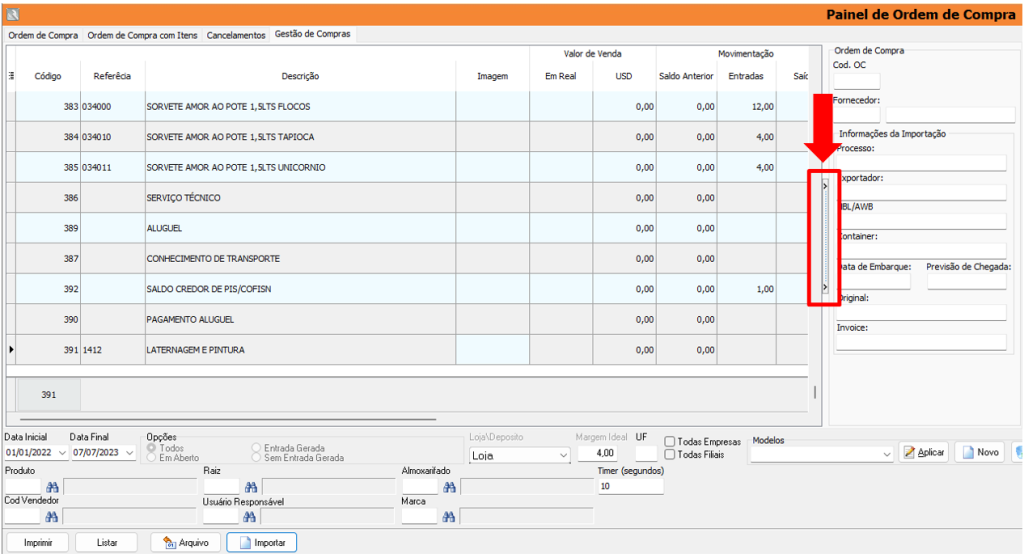Click the window icon in the title bar
The image size is (1024, 558).
point(12,14)
